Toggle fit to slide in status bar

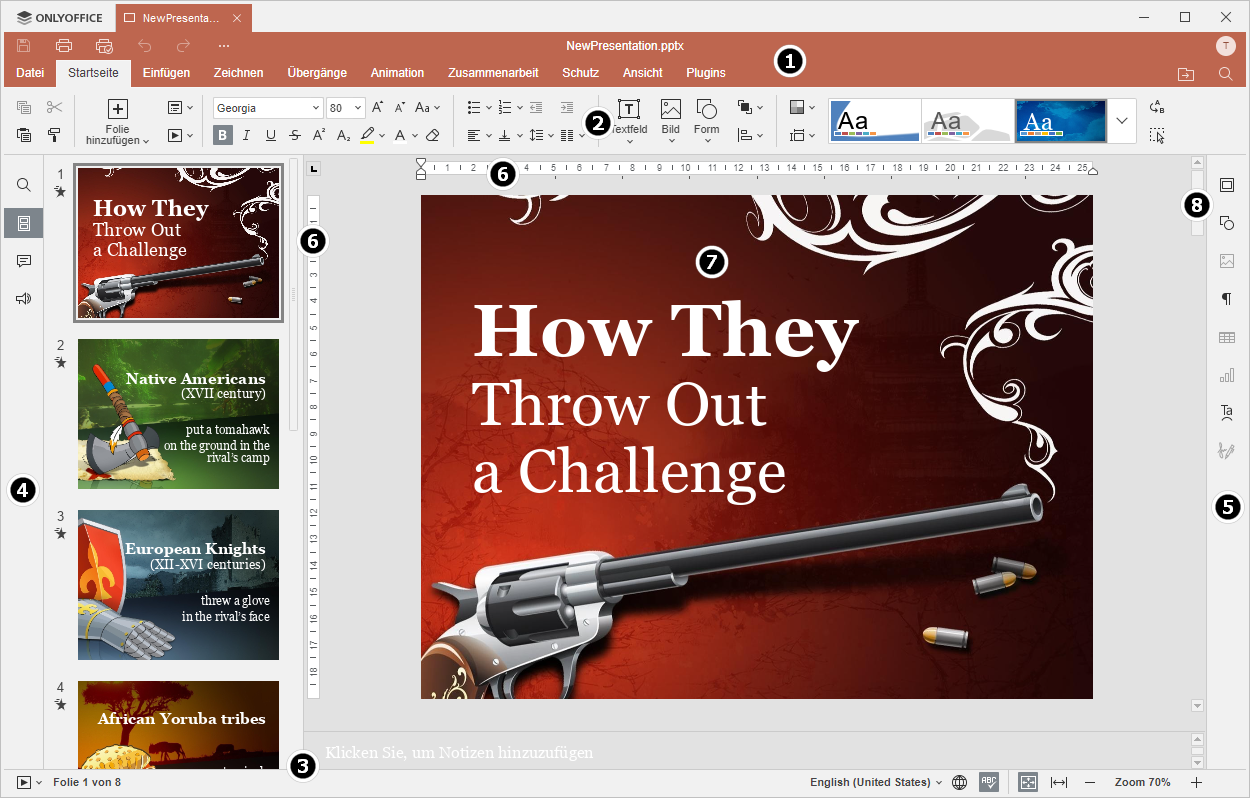tap(1028, 782)
